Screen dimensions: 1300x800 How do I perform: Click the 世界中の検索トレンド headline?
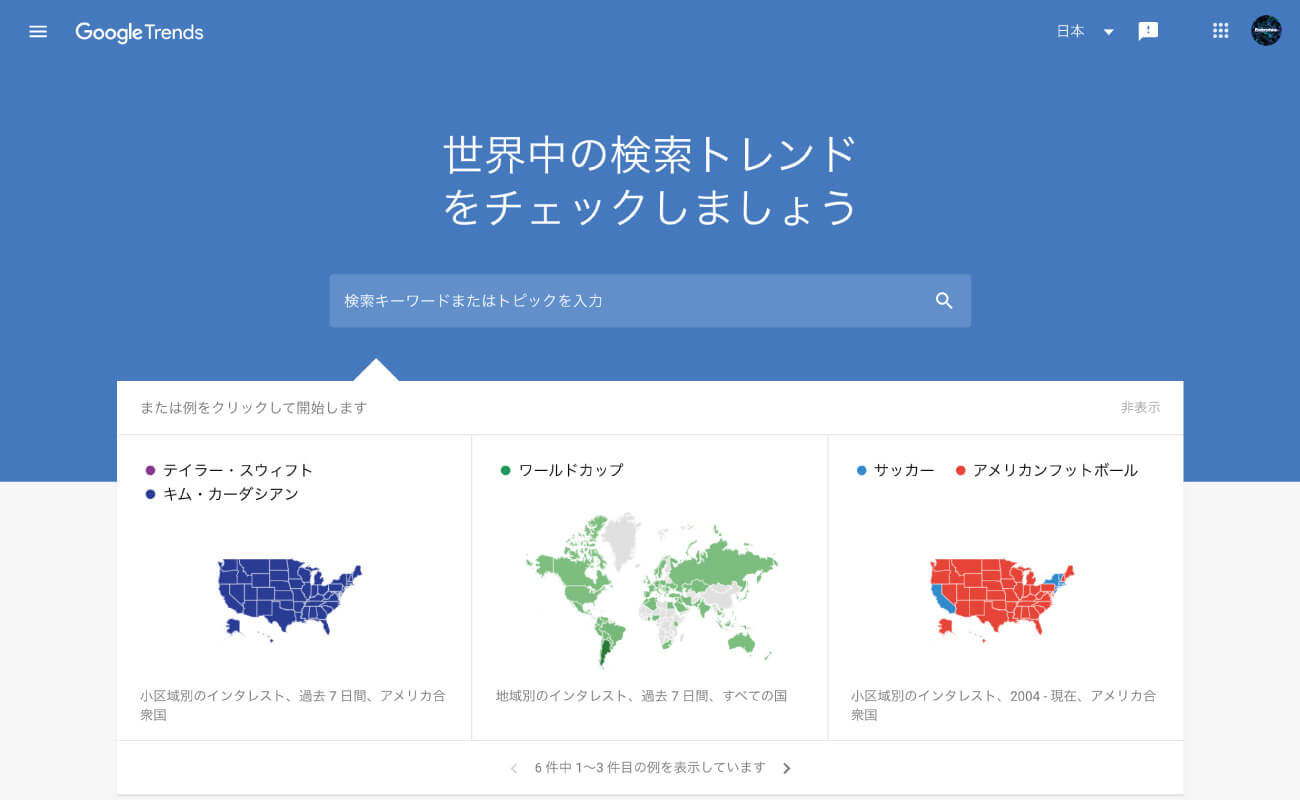pyautogui.click(x=650, y=180)
